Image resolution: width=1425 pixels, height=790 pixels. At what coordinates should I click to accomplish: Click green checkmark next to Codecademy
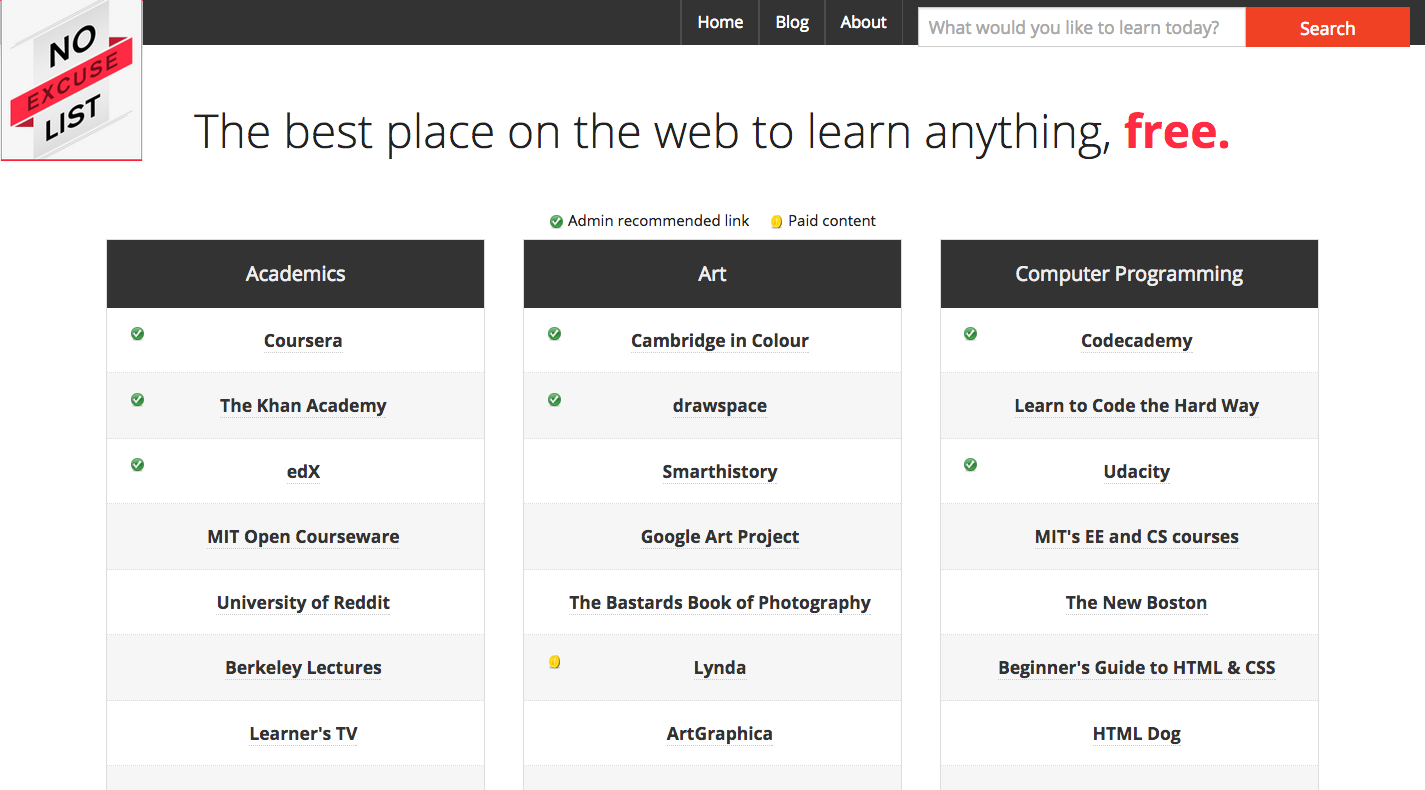(970, 334)
